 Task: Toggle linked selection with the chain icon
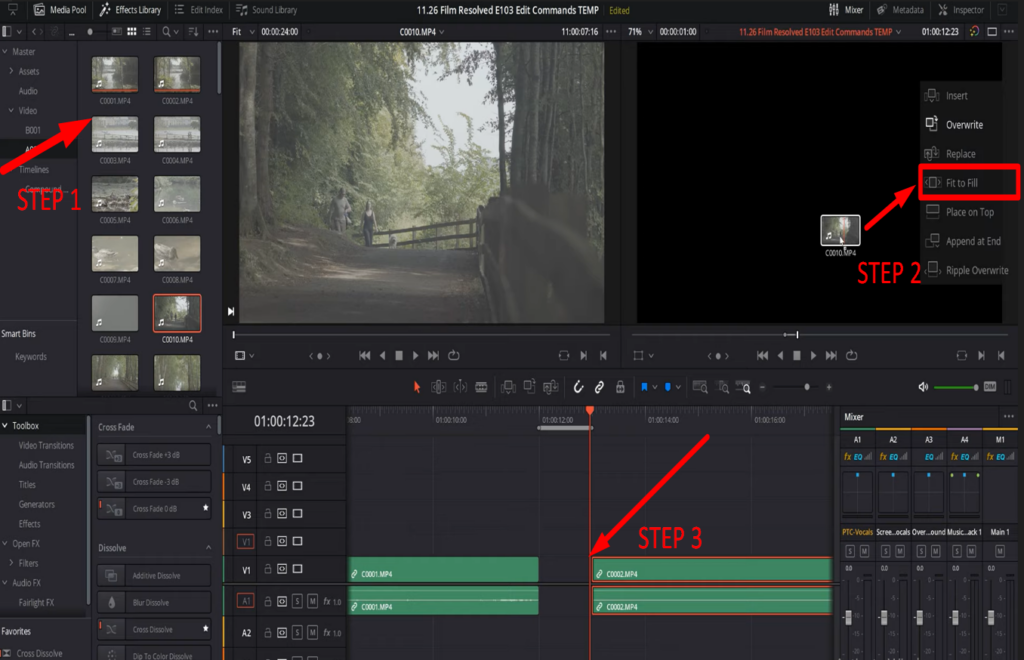pos(599,386)
